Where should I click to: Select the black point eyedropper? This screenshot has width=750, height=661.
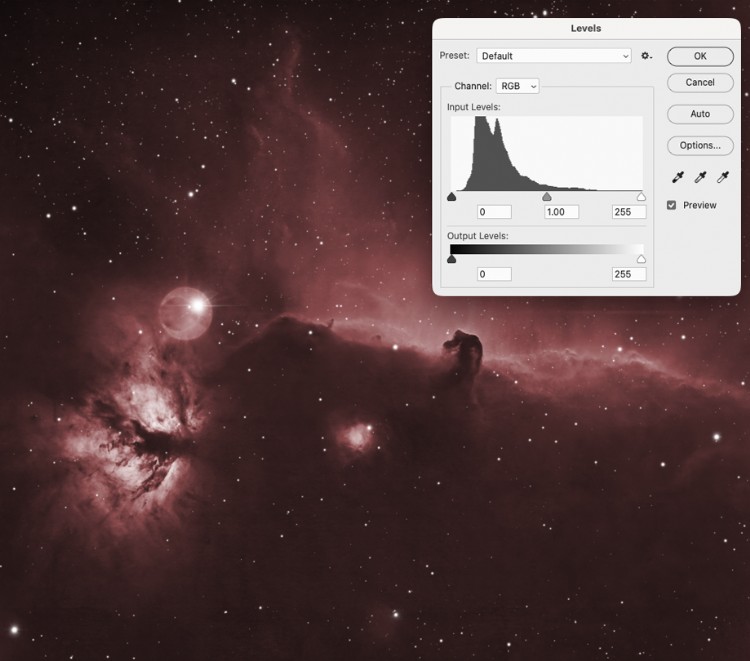(678, 177)
